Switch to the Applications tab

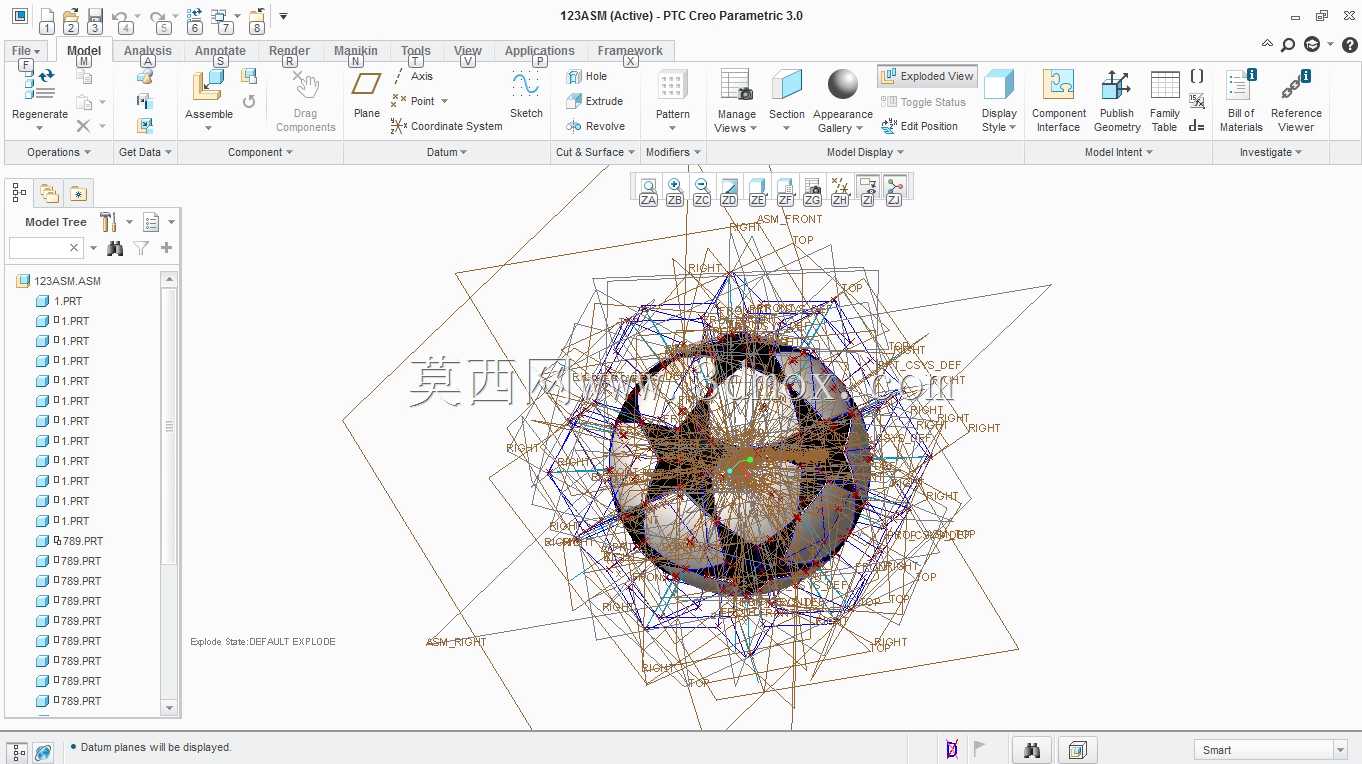[539, 51]
